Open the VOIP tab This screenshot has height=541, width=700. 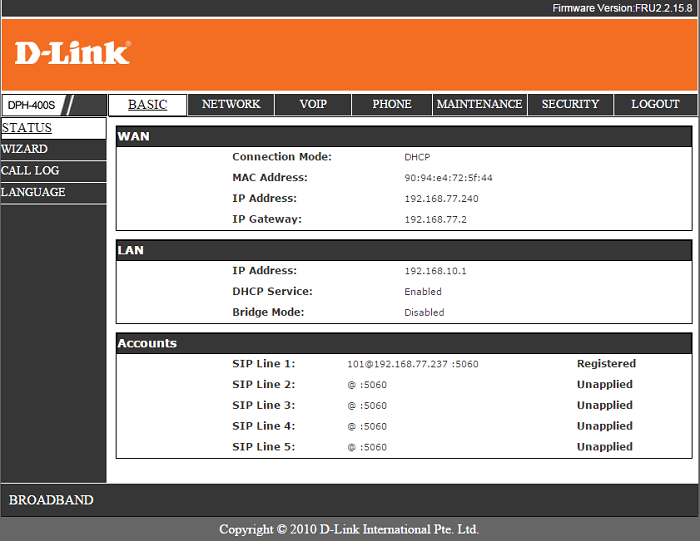[x=313, y=104]
